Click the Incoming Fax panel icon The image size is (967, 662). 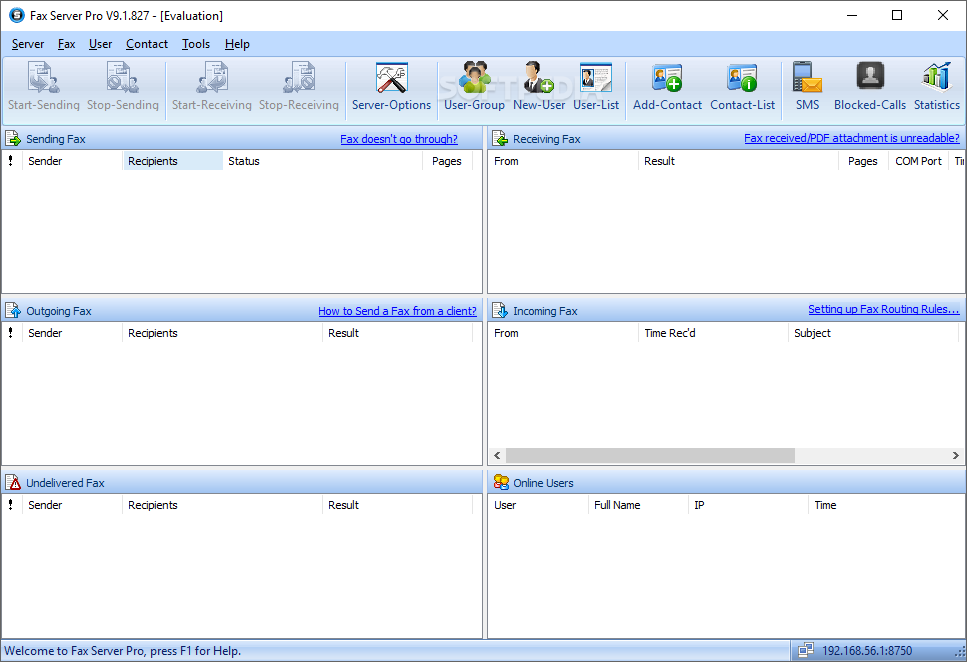click(x=500, y=310)
